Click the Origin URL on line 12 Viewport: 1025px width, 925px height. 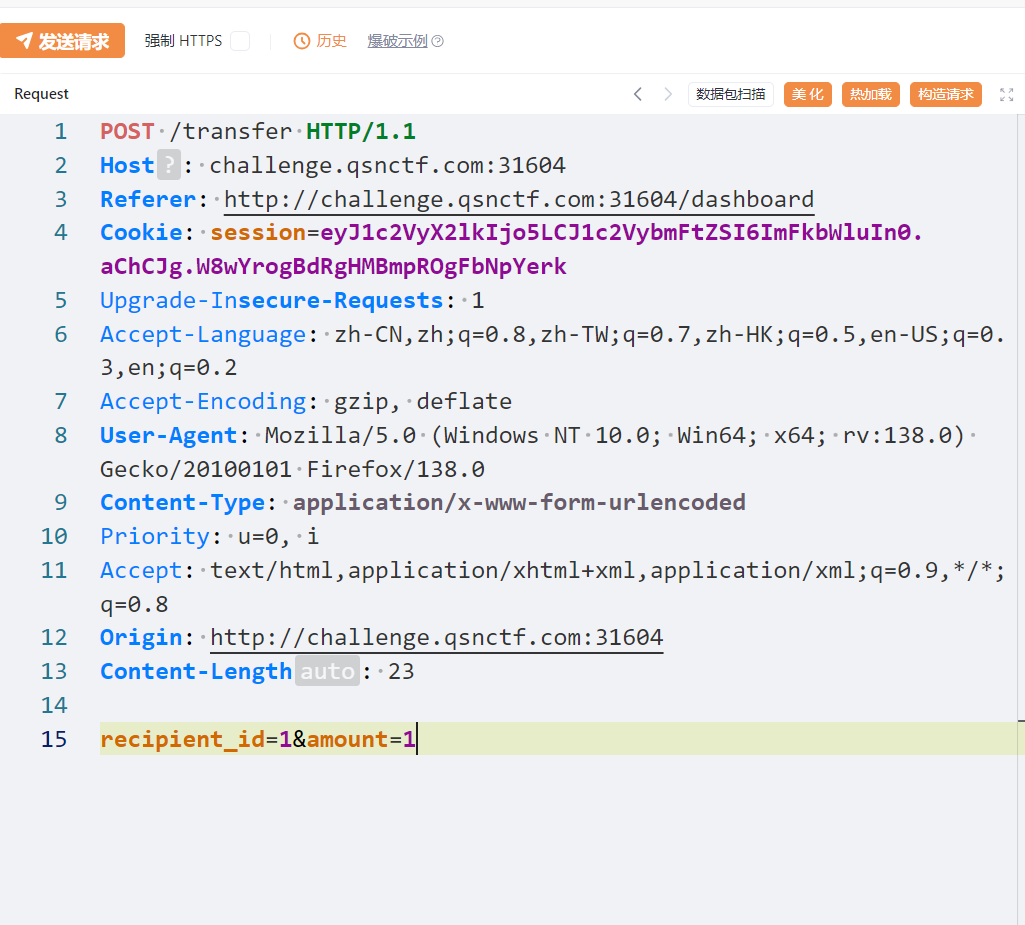point(436,637)
